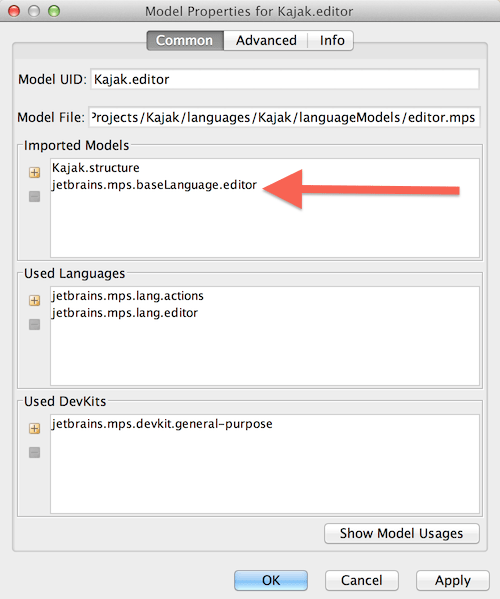Confirm the dialog with OK
Image resolution: width=500 pixels, height=599 pixels.
[x=271, y=580]
